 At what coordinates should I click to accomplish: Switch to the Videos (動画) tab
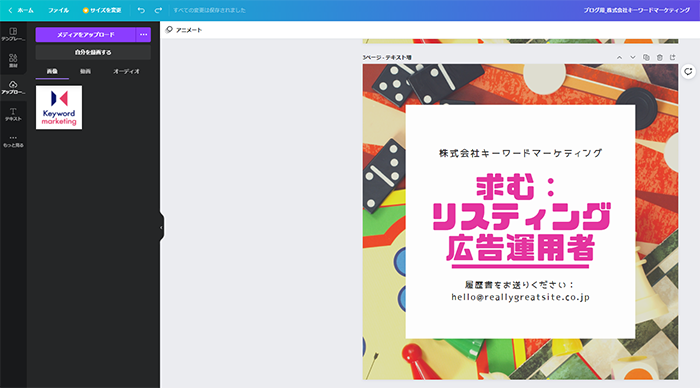85,71
